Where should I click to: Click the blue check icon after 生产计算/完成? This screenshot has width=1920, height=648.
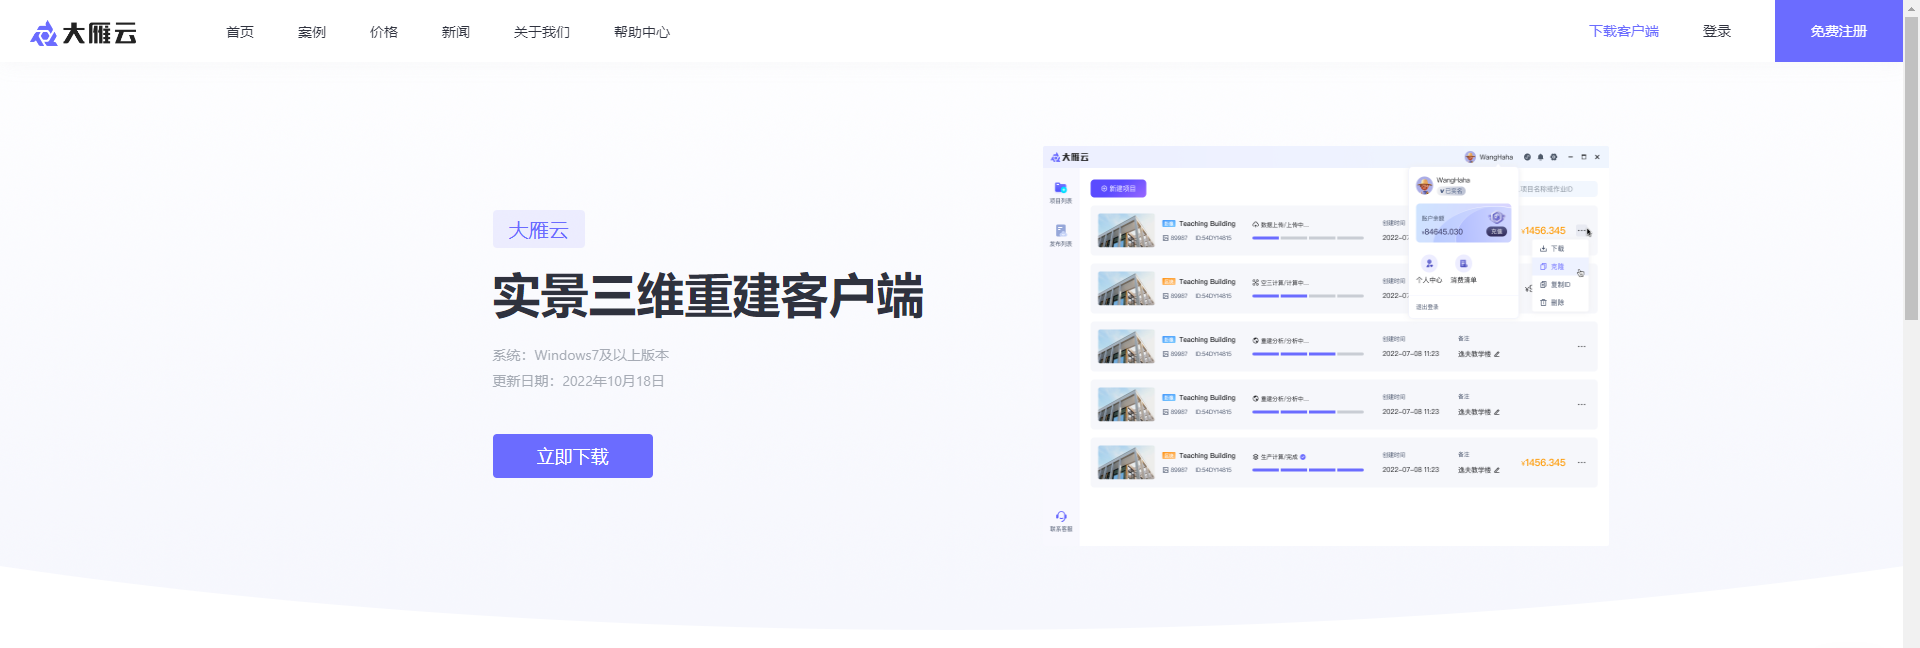tap(1303, 457)
